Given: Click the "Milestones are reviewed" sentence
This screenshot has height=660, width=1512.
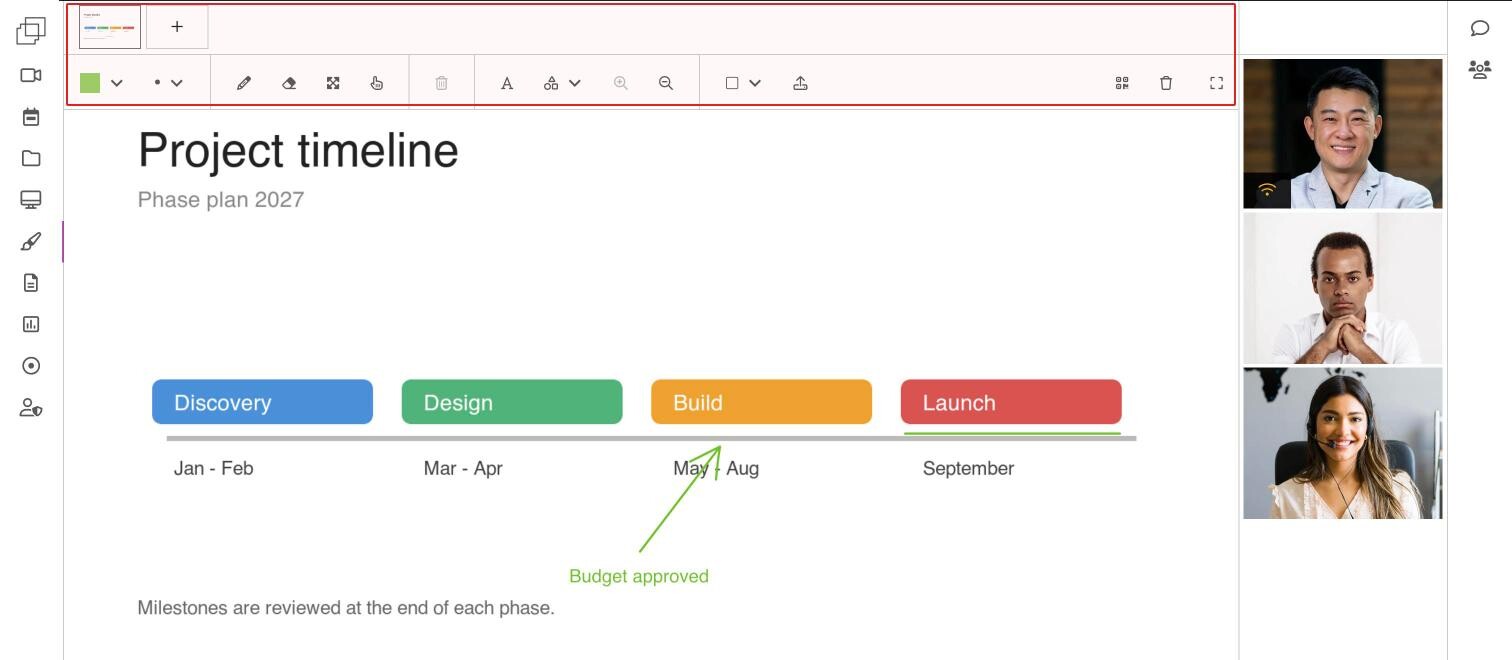Looking at the screenshot, I should [346, 608].
